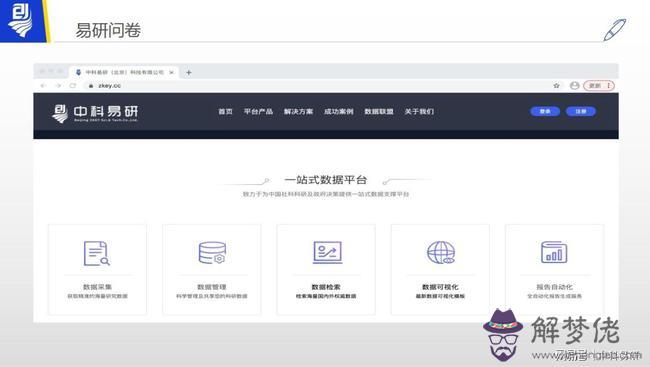
Task: Click the 数据采集 document search icon
Action: 97,253
